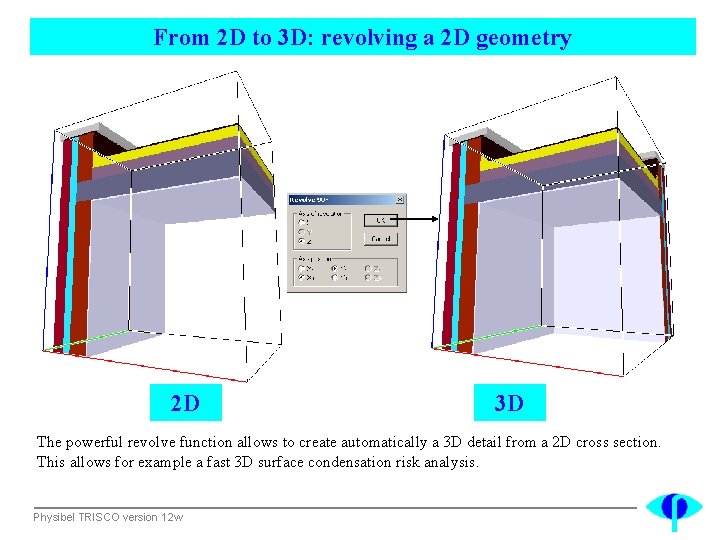Click OK in the Revolve dialog
720x540 pixels.
coord(381,220)
